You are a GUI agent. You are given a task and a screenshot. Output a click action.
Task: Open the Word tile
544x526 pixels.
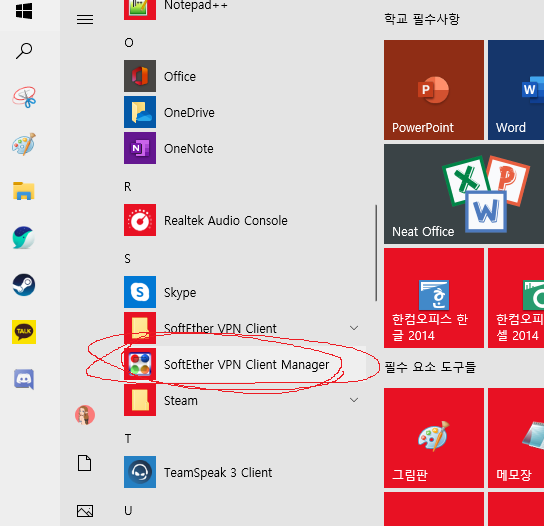(x=516, y=90)
